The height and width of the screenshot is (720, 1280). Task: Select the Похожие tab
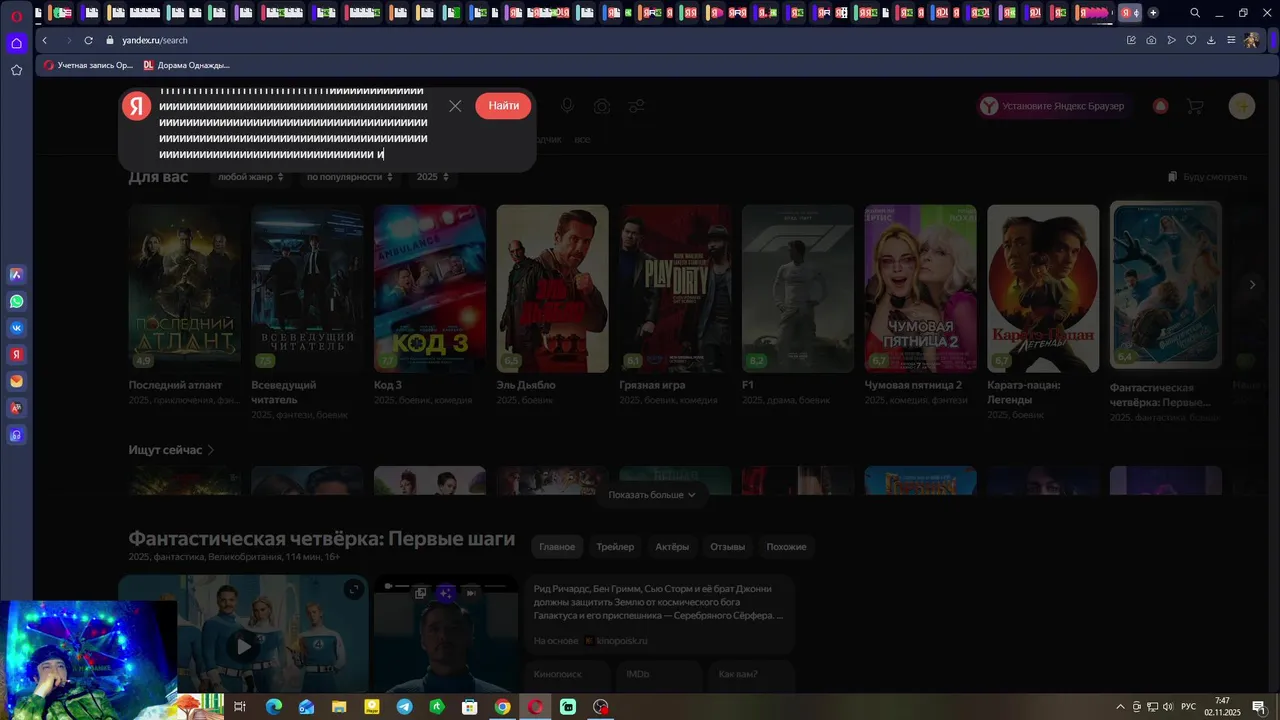(x=787, y=547)
